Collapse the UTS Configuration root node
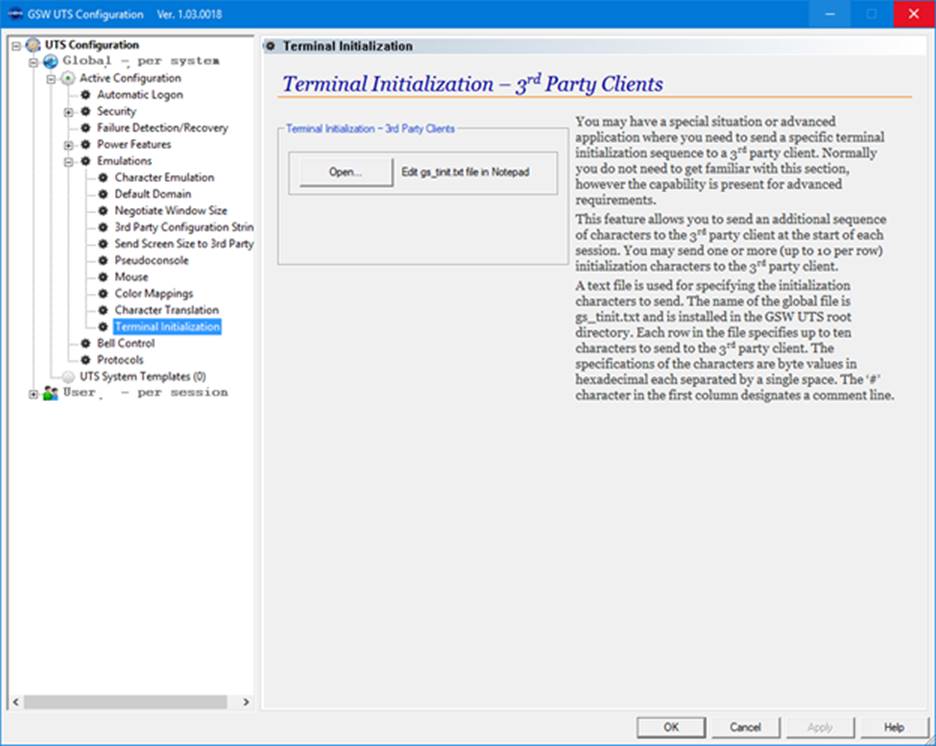936x746 pixels. click(x=16, y=45)
